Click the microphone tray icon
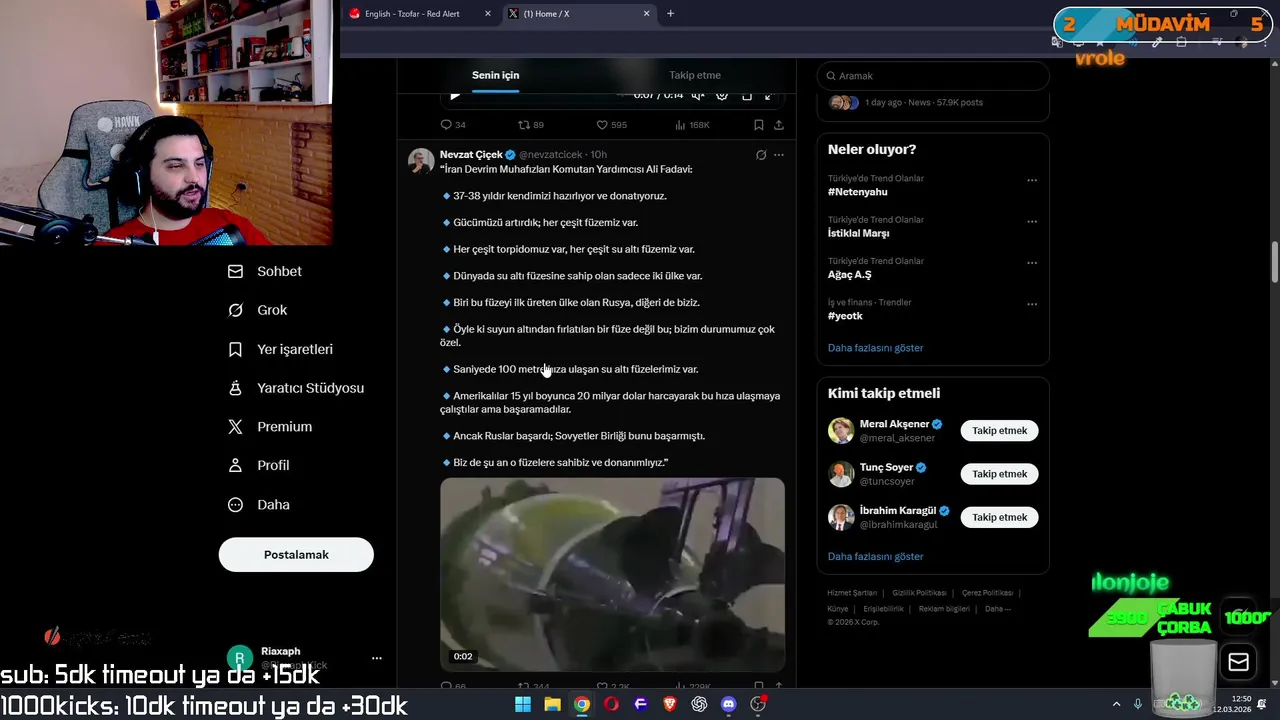1280x720 pixels. click(1138, 704)
